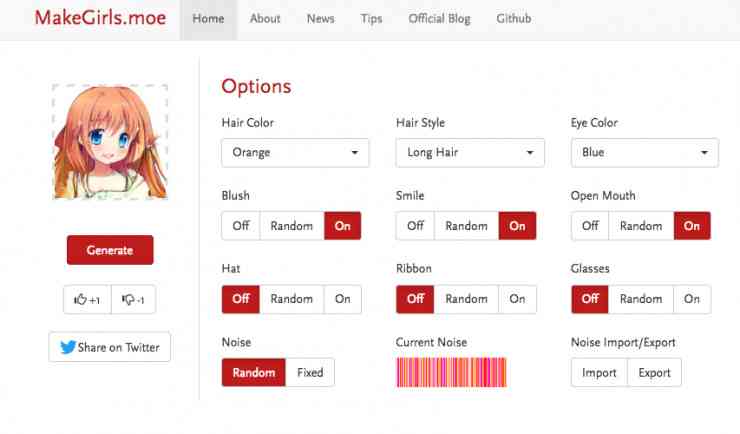
Task: Click the MakeGirls.moe logo
Action: click(101, 18)
